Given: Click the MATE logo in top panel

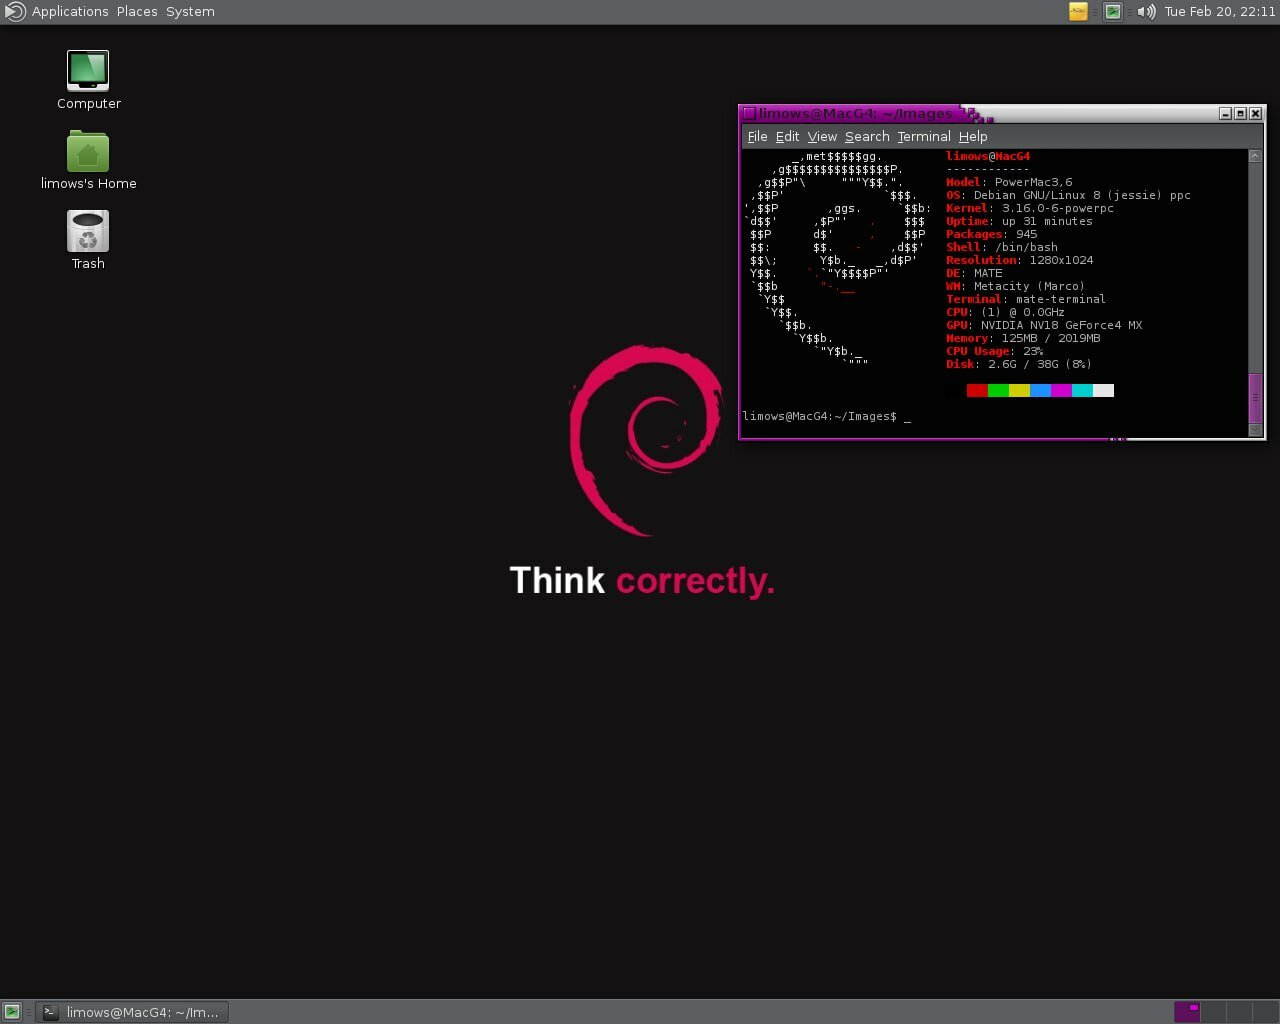Looking at the screenshot, I should coord(14,12).
